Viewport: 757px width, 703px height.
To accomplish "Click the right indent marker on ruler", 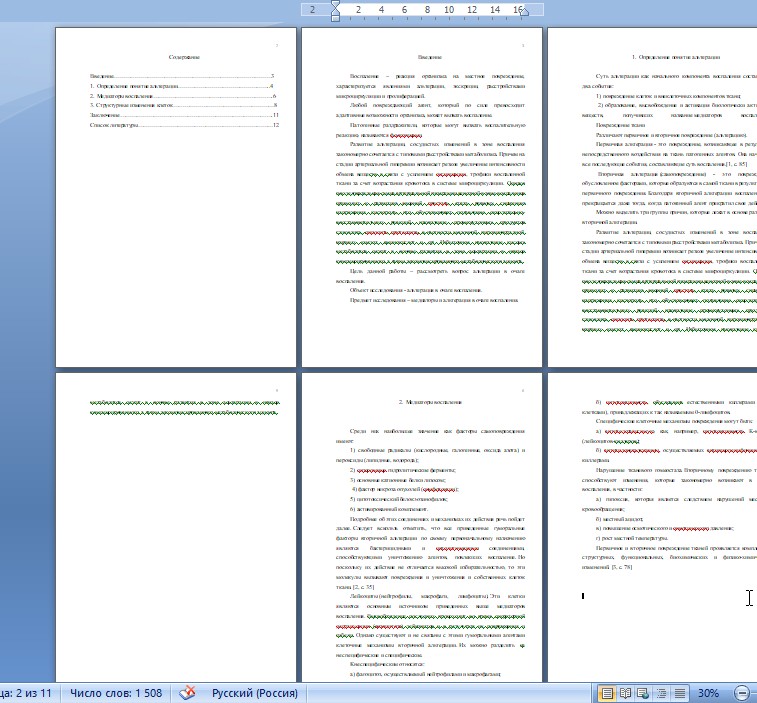I will (522, 13).
